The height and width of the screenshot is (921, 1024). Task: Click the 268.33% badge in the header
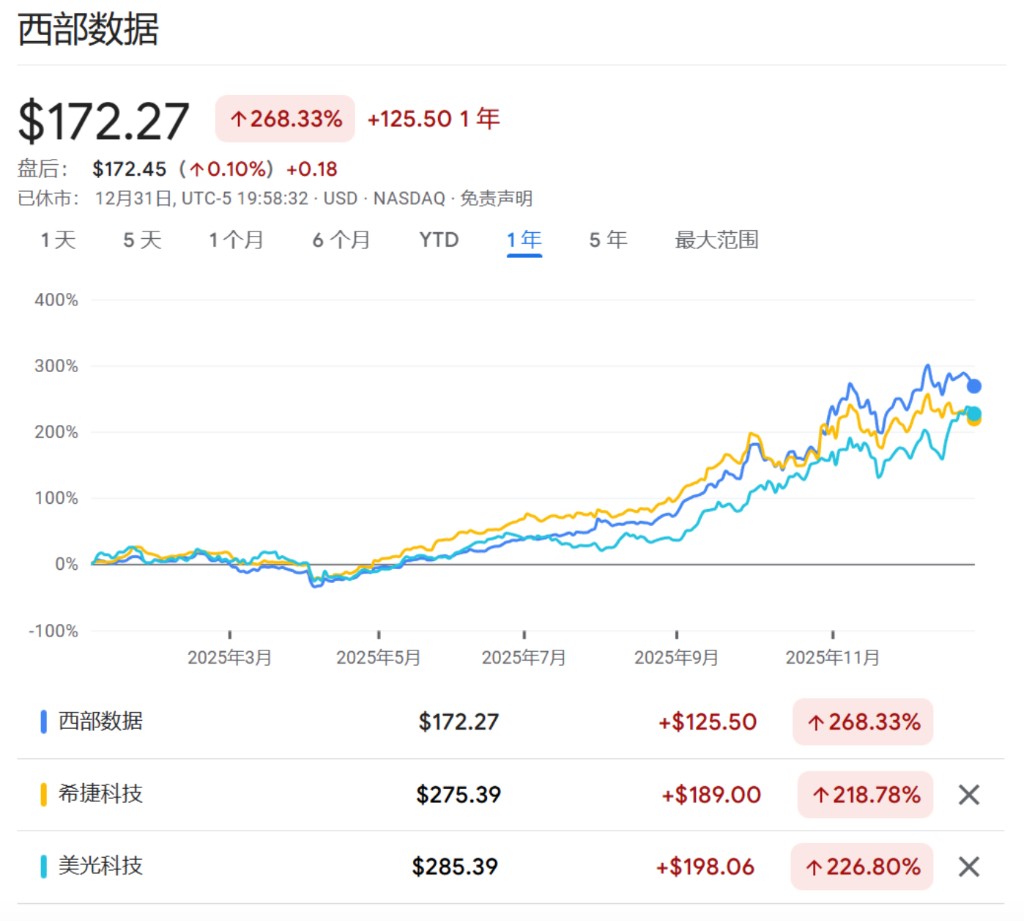[x=285, y=119]
